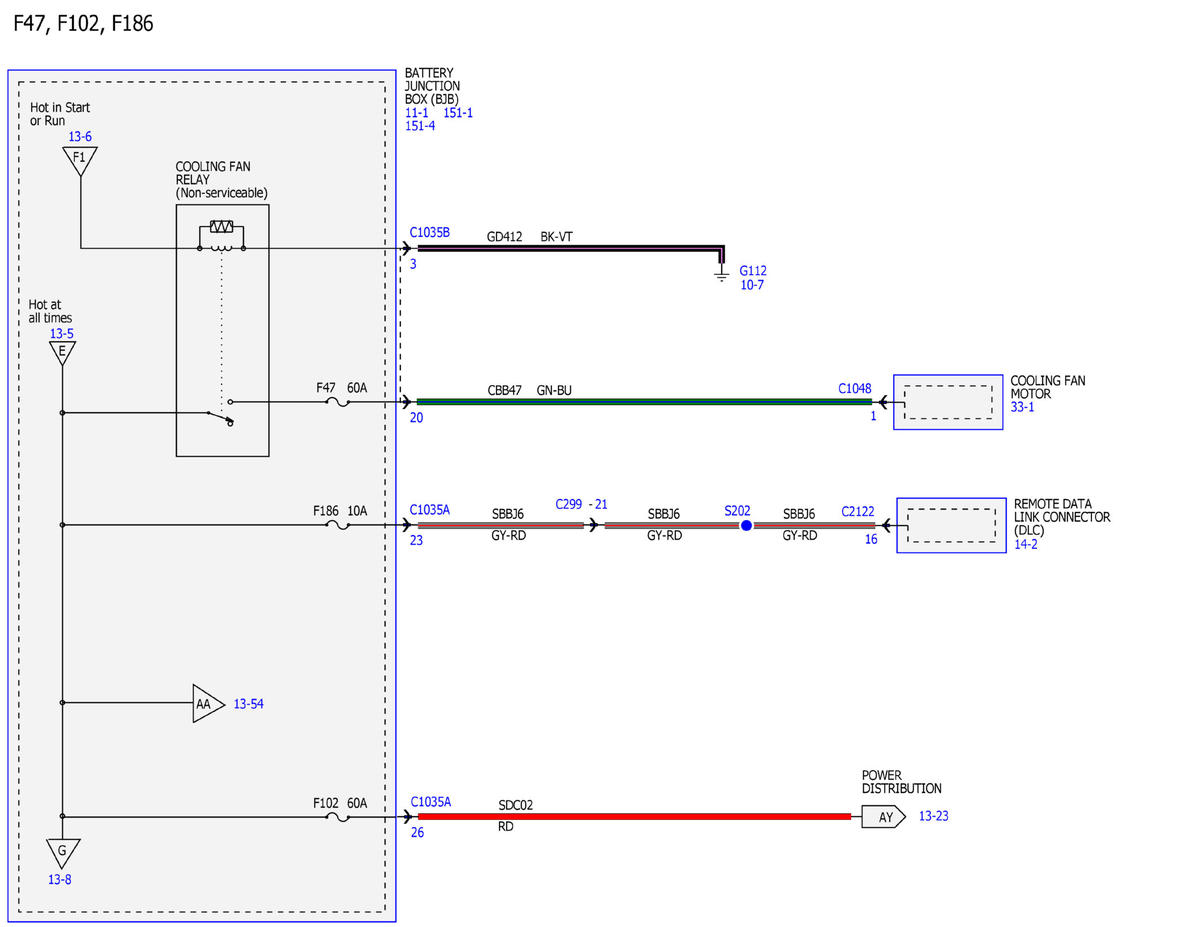Click the F47 60A fuse symbol
This screenshot has width=1200, height=927.
[338, 402]
